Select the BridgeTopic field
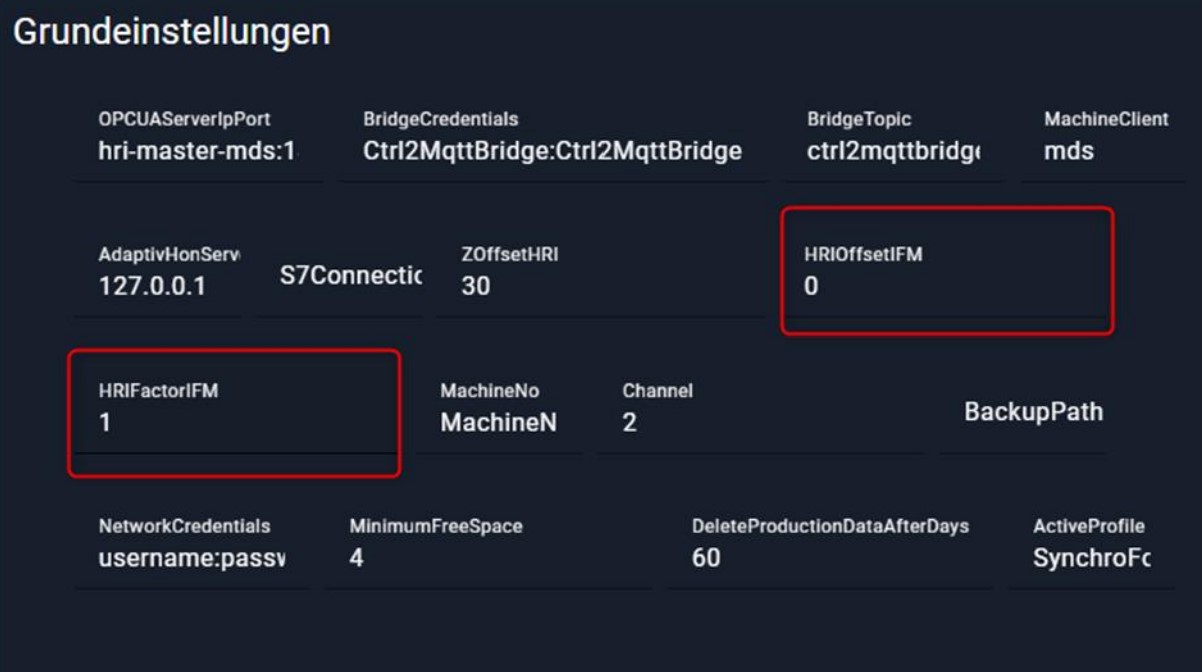 (893, 152)
